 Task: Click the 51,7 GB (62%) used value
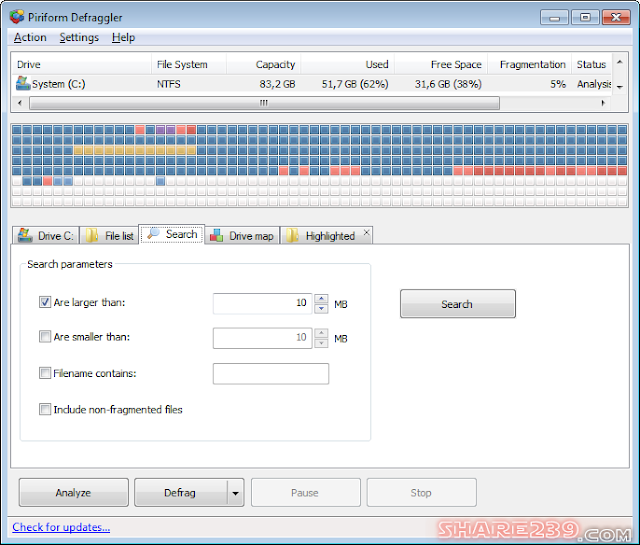pos(355,84)
